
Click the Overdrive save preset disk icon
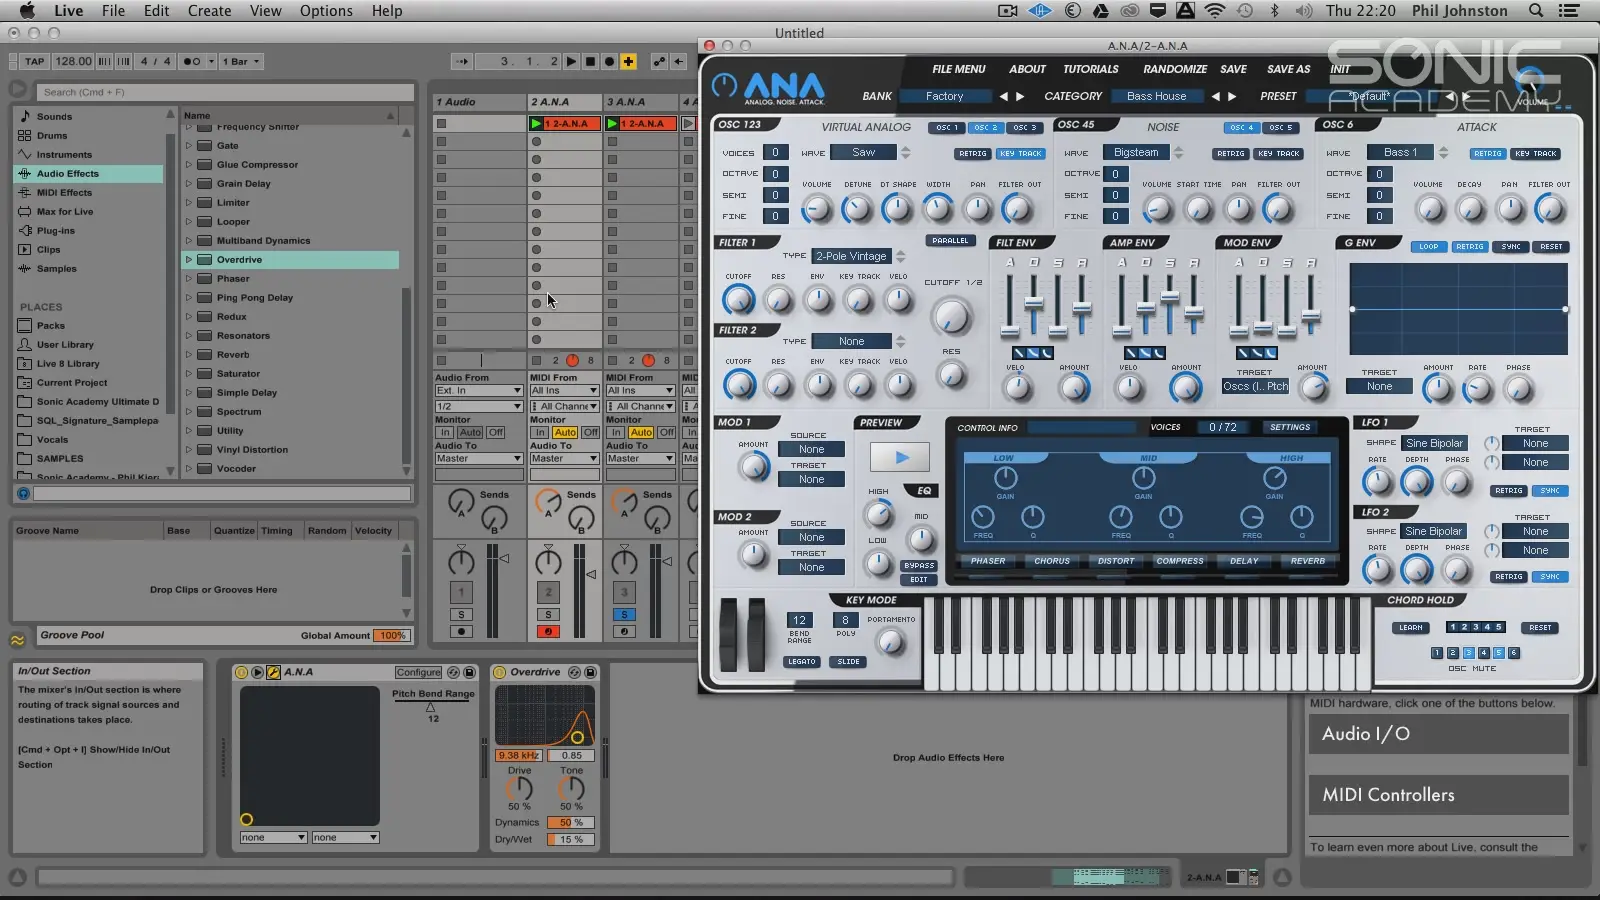tap(590, 672)
